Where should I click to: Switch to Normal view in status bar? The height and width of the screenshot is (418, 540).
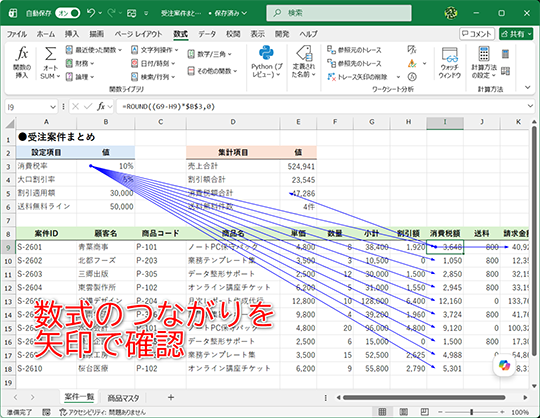point(382,412)
